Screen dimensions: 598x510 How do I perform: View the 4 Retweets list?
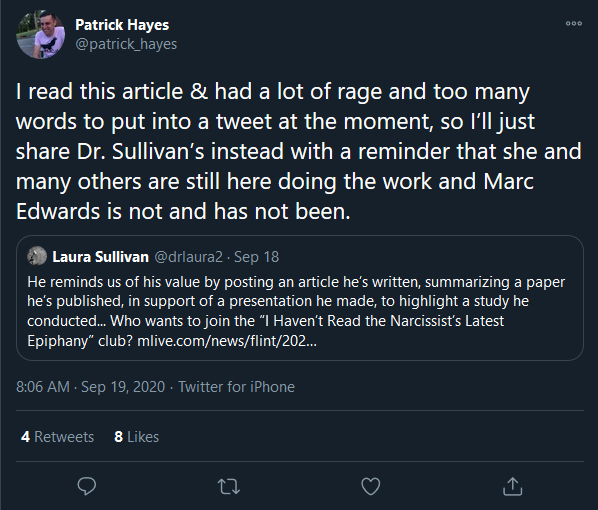[58, 437]
